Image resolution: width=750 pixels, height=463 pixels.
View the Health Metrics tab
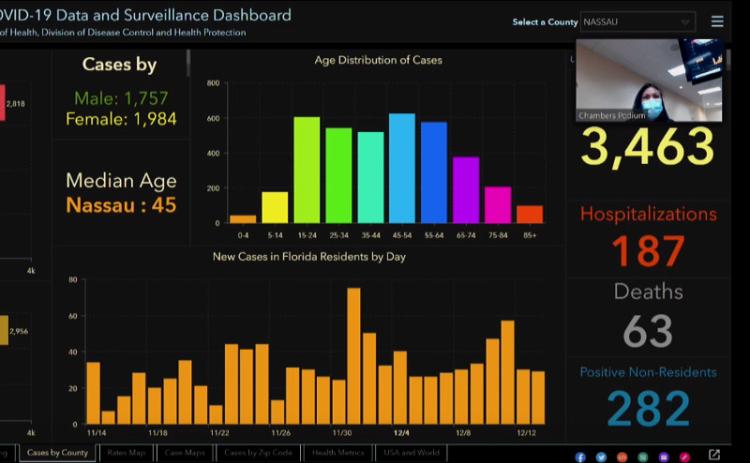click(x=338, y=452)
